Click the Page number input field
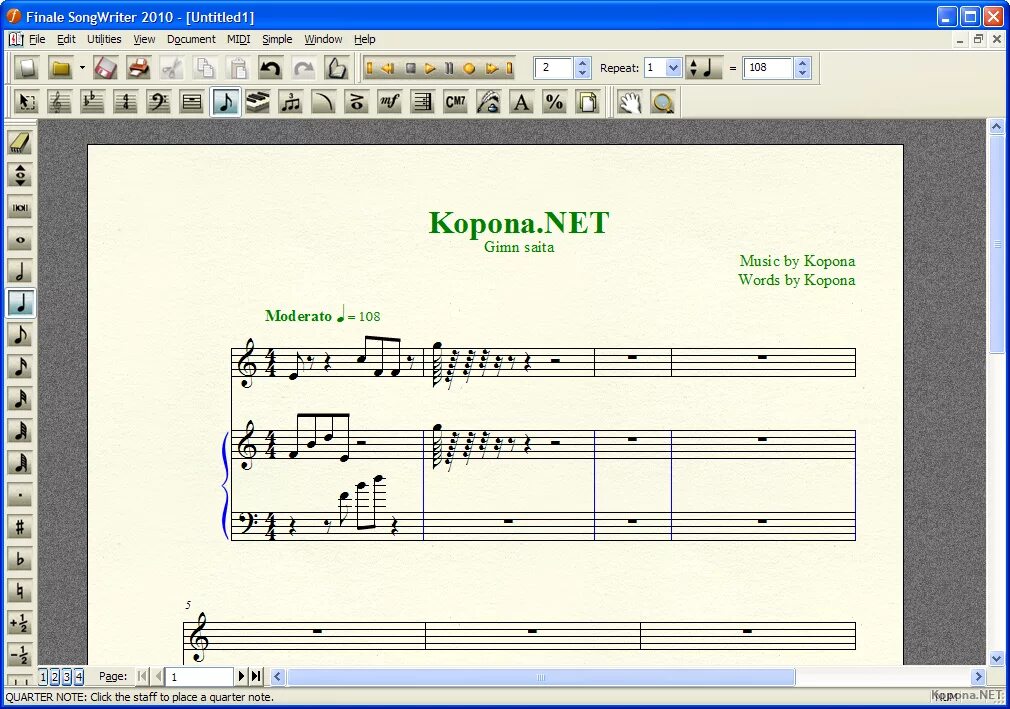The width and height of the screenshot is (1010, 709). 199,677
